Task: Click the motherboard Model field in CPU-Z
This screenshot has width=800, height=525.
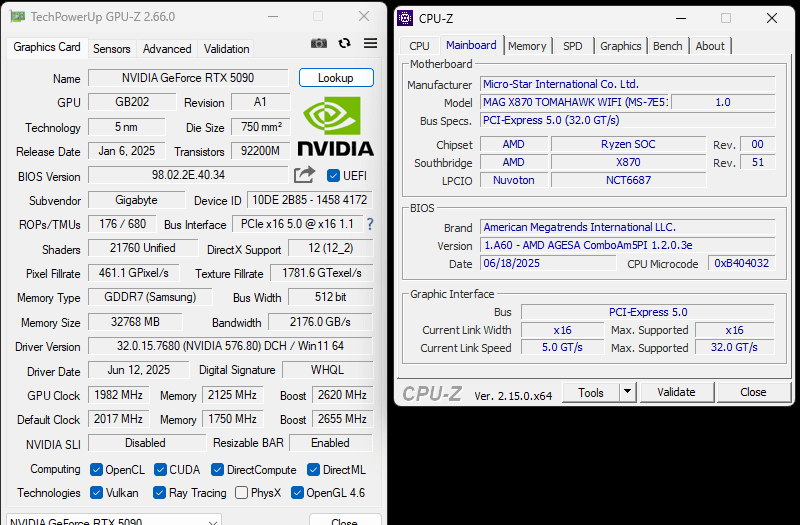Action: 575,102
